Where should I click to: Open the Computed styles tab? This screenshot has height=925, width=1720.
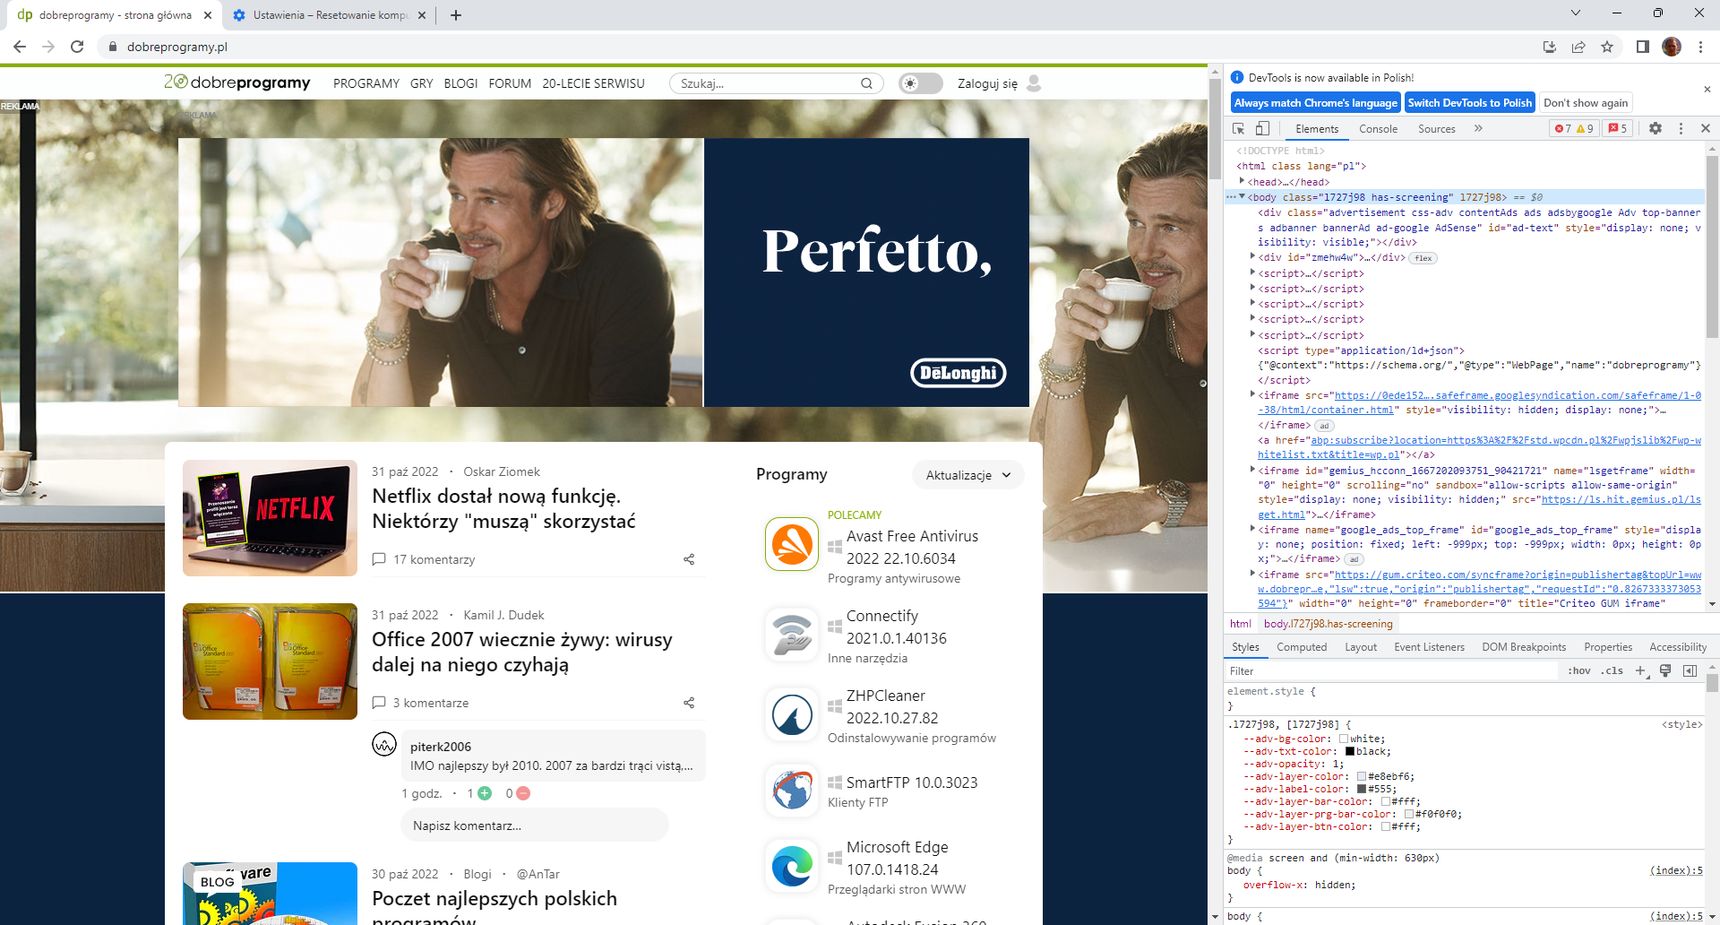[x=1301, y=647]
